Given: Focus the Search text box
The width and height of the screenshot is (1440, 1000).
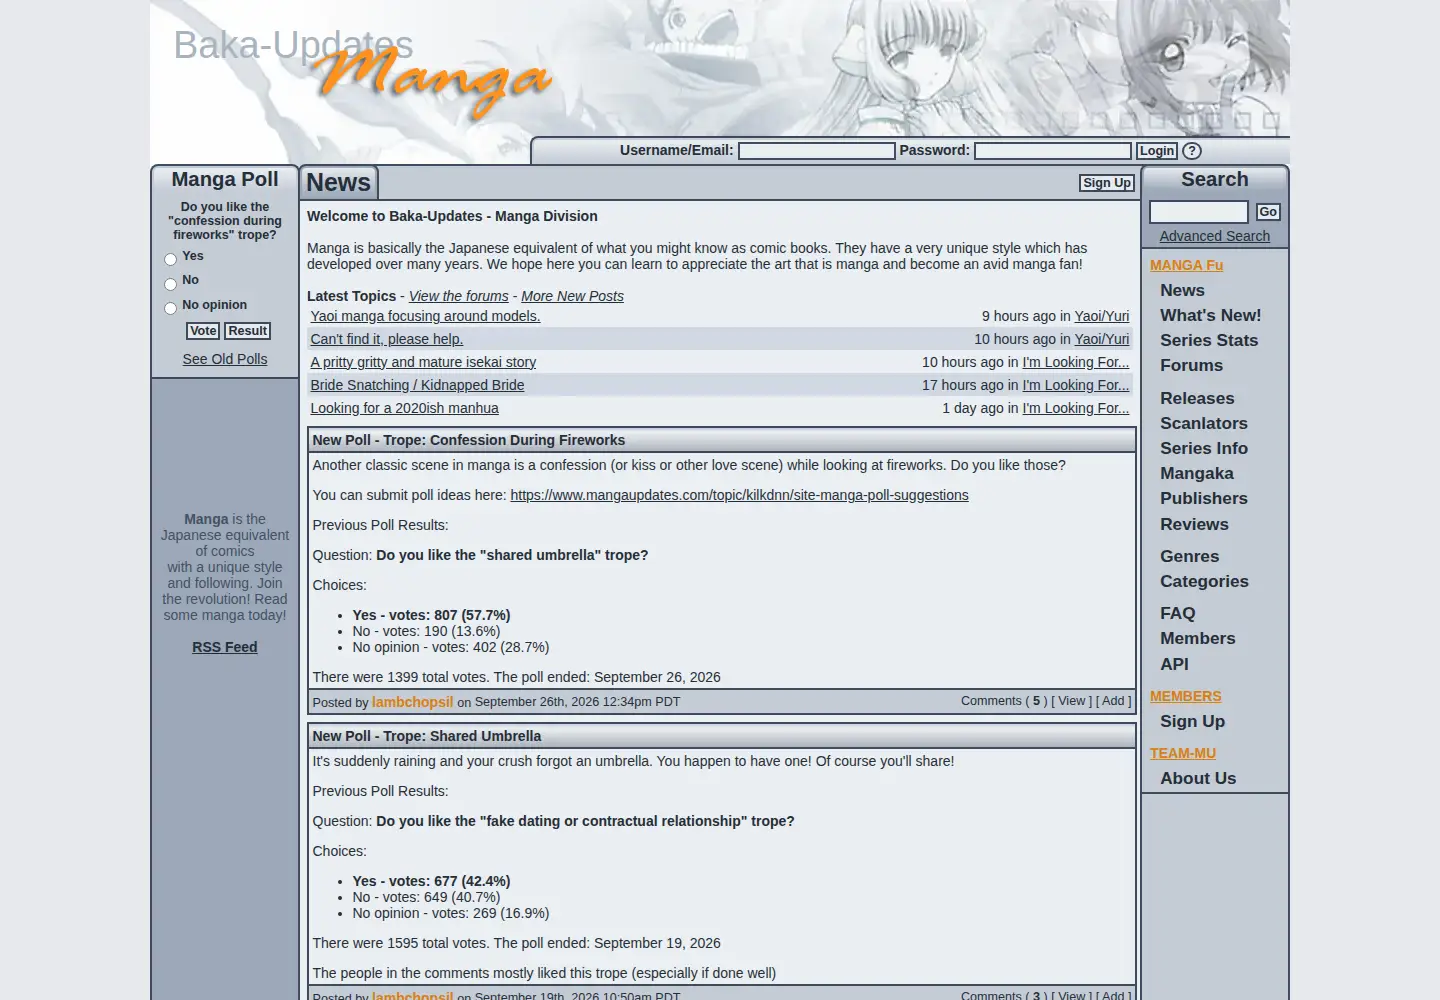Looking at the screenshot, I should tap(1199, 212).
